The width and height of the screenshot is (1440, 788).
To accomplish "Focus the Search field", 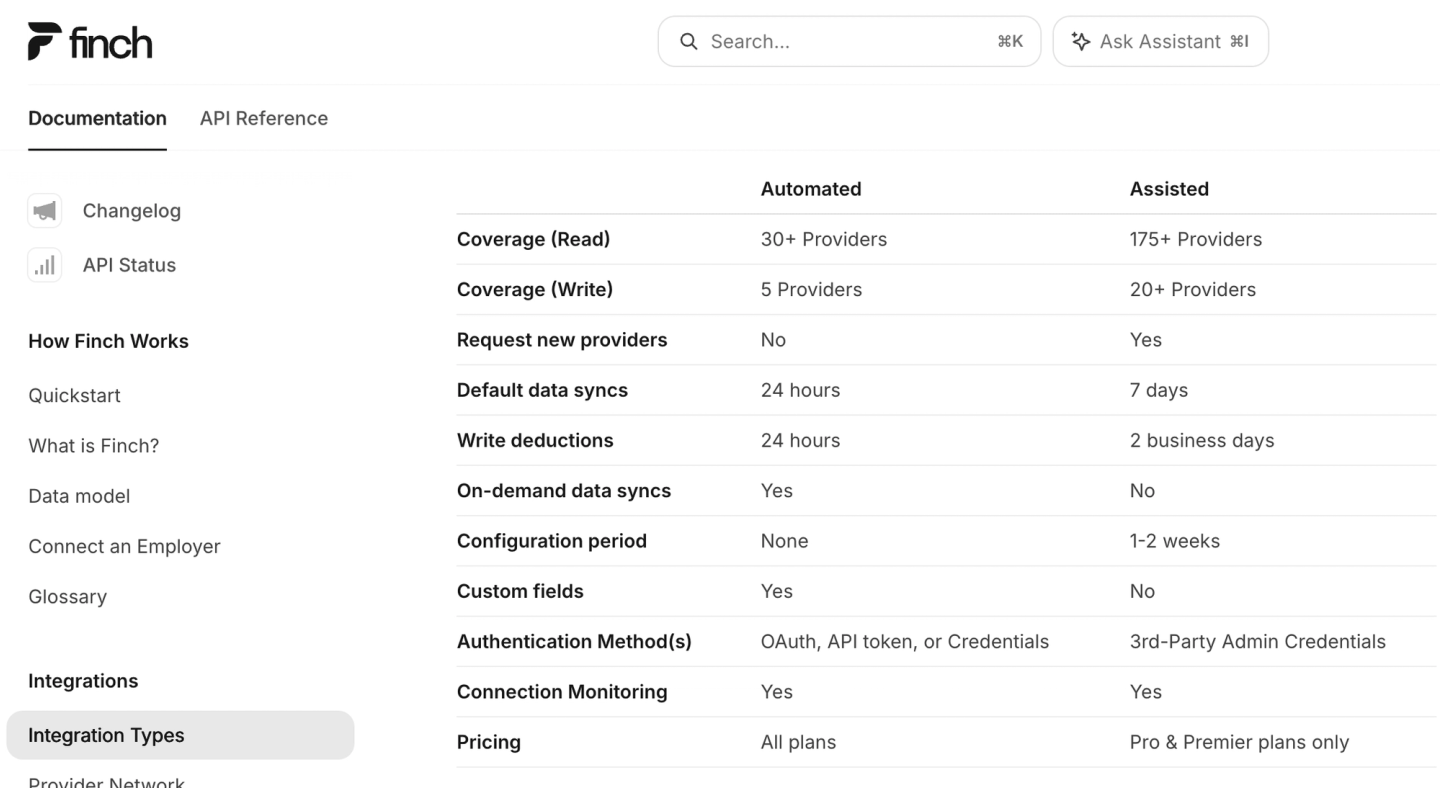I will tap(849, 41).
